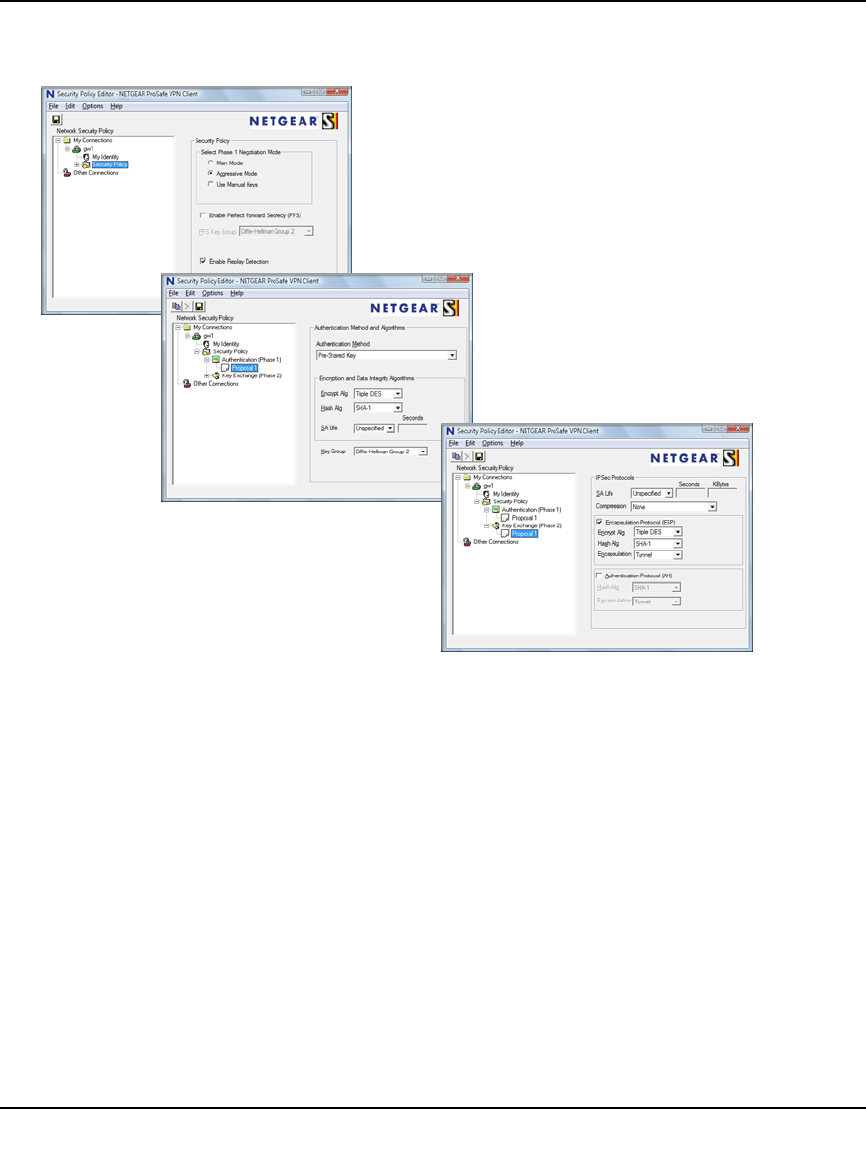866x1171 pixels.
Task: Open Help menu in the IPSec Protocols window
Action: point(517,443)
